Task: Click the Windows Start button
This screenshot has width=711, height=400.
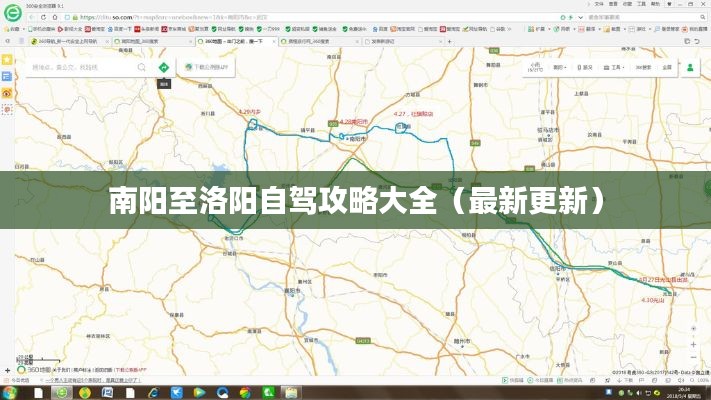Action: click(x=10, y=392)
